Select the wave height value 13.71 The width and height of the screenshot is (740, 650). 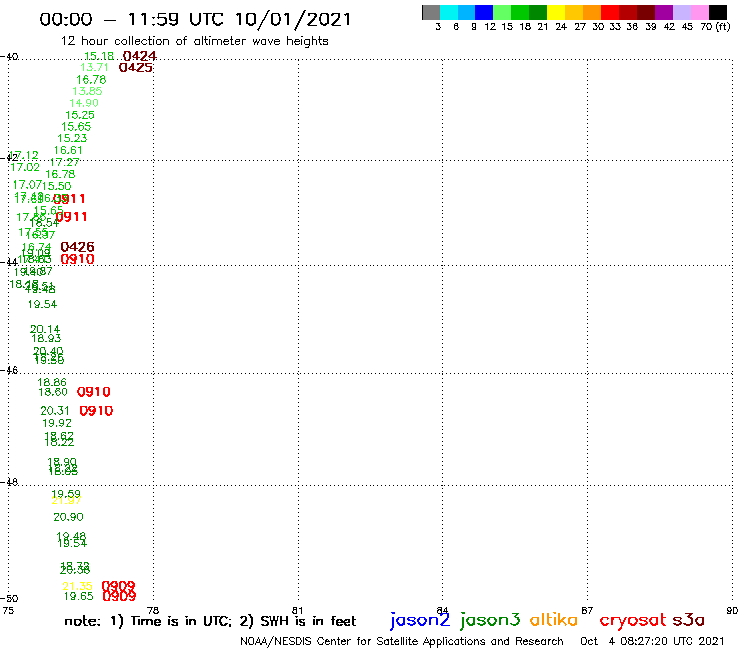[x=94, y=68]
